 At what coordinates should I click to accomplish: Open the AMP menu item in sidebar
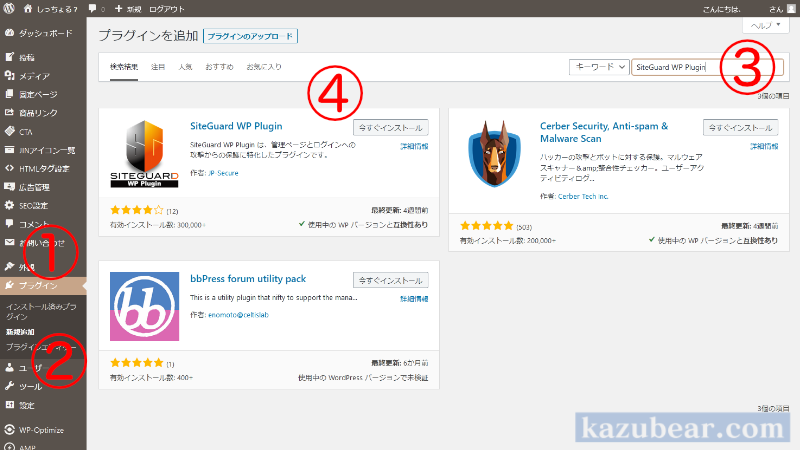pos(28,447)
